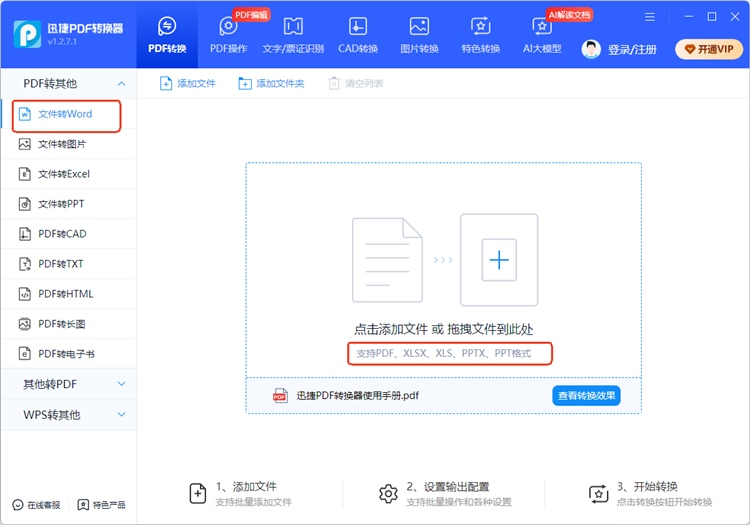Viewport: 750px width, 525px height.
Task: Select the 图片转换 tab
Action: [x=419, y=34]
